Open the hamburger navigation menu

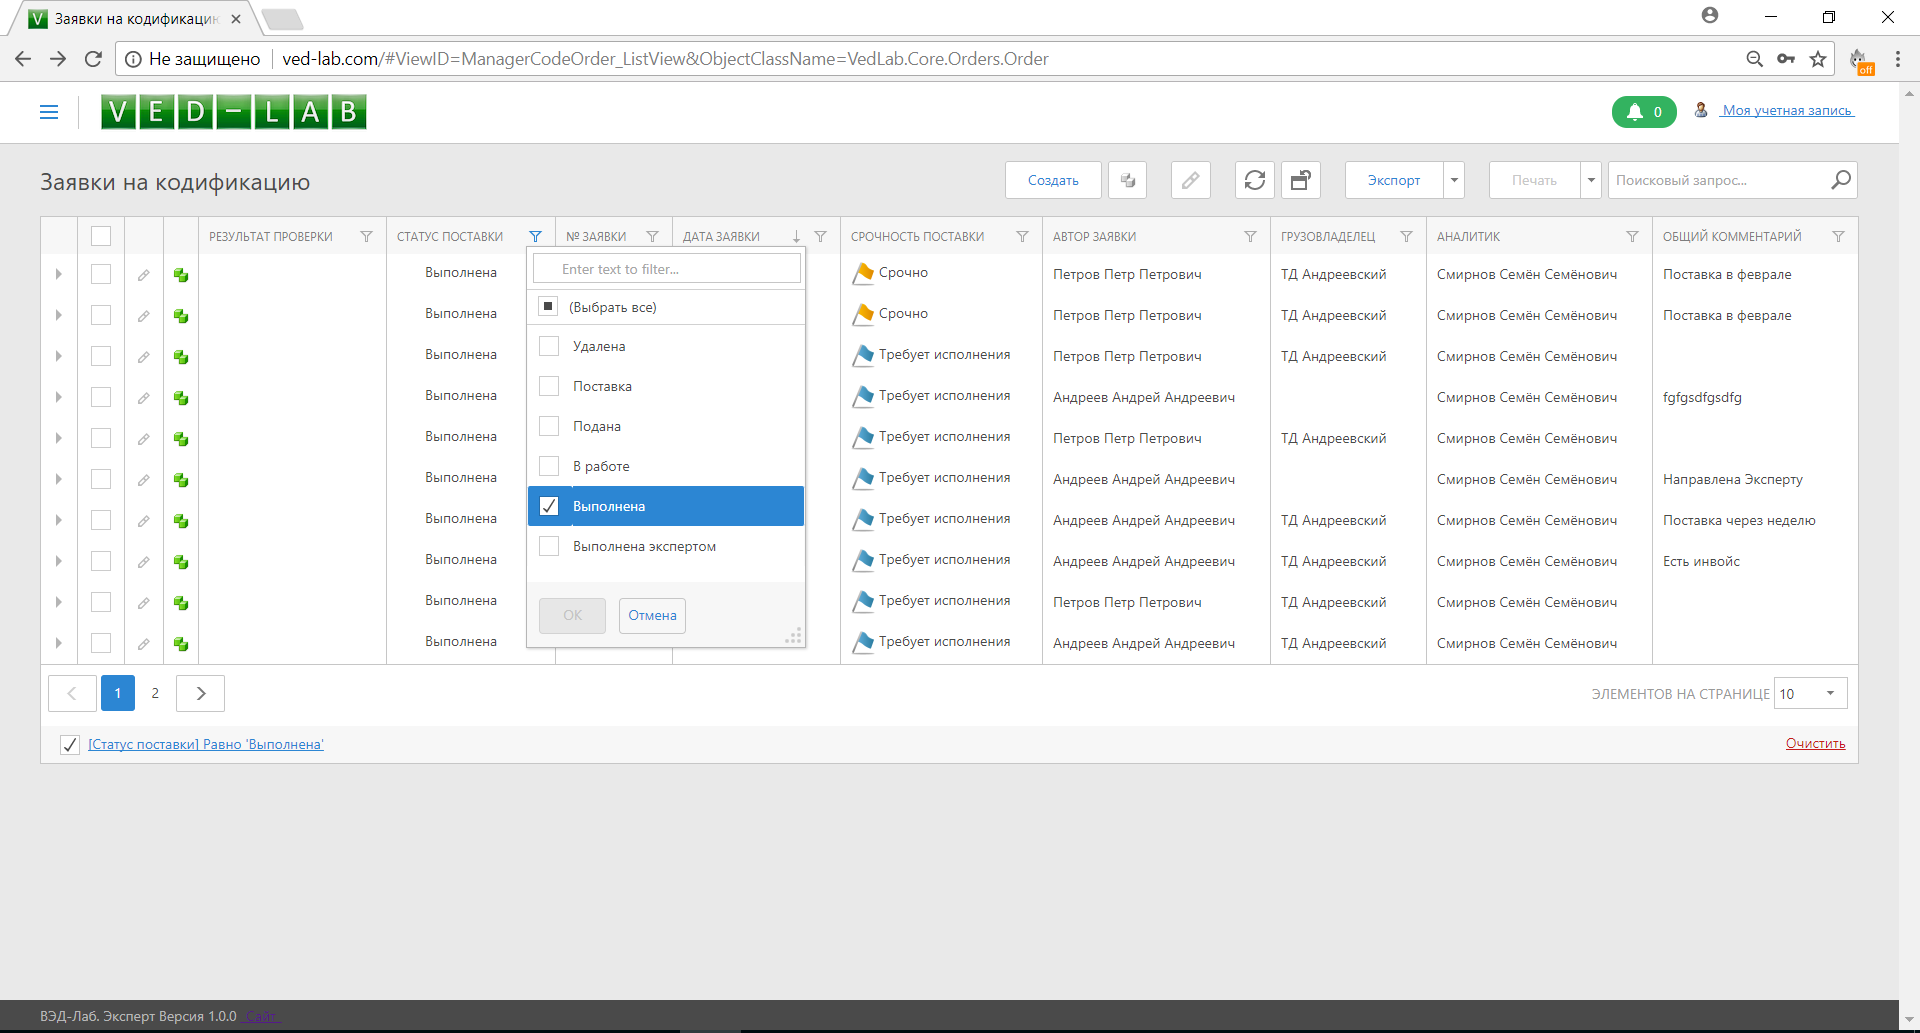[x=49, y=112]
